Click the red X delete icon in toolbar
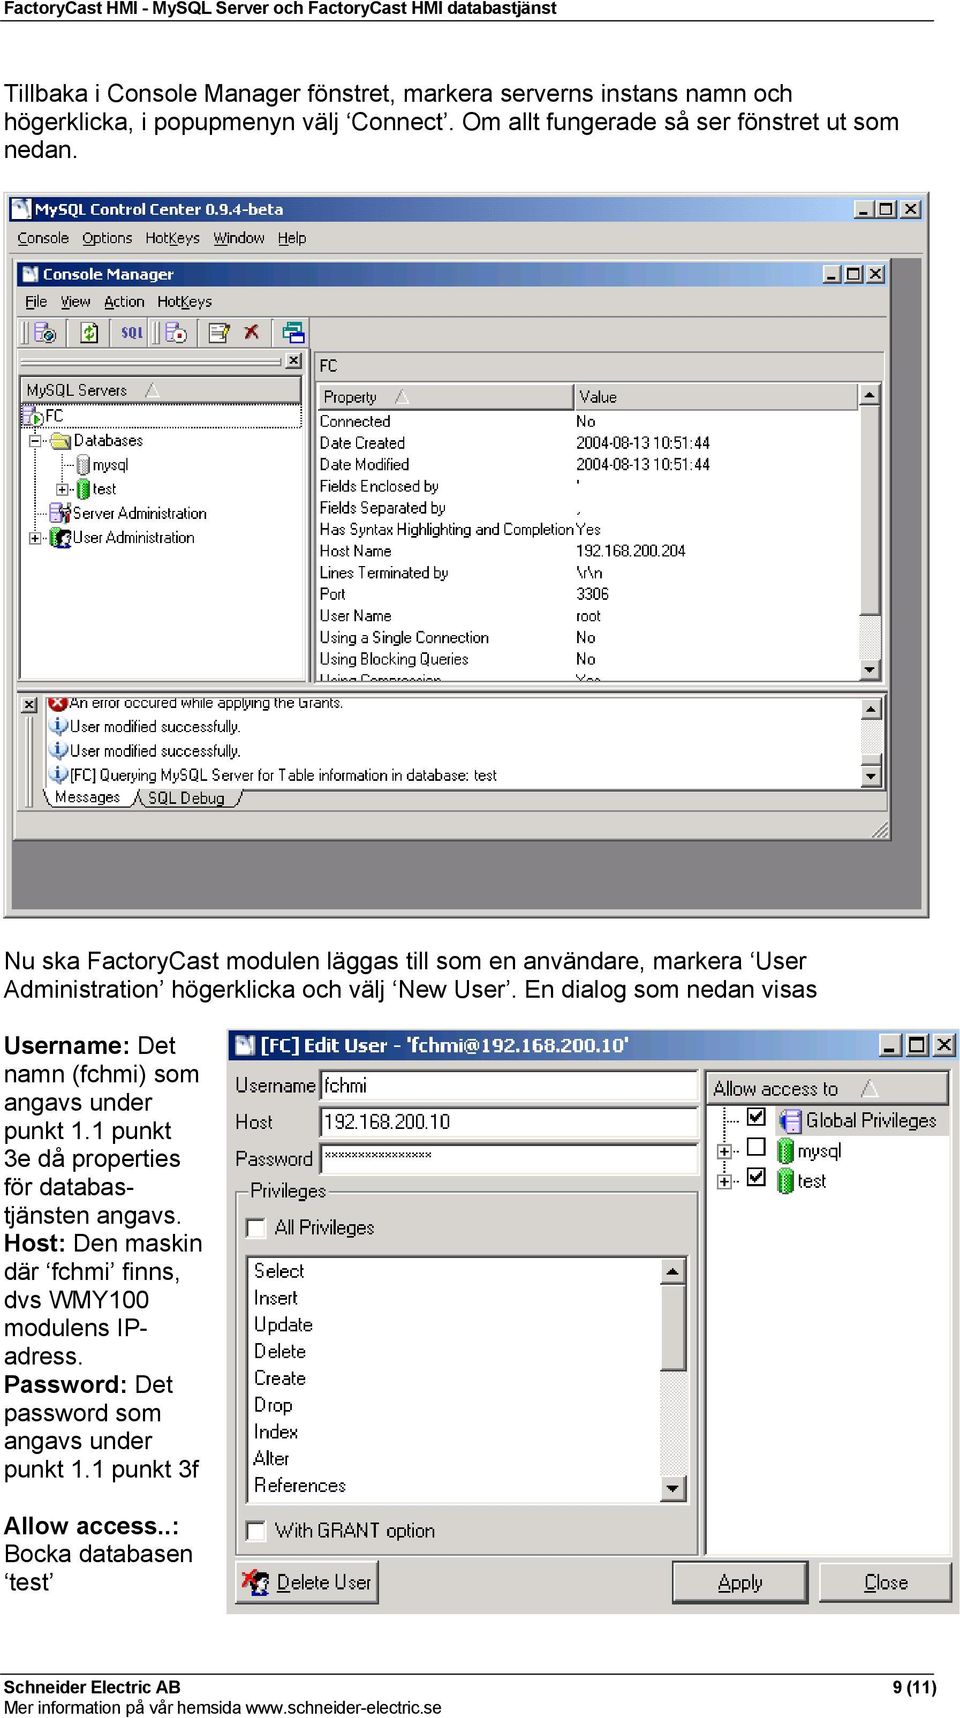960x1718 pixels. pos(252,332)
